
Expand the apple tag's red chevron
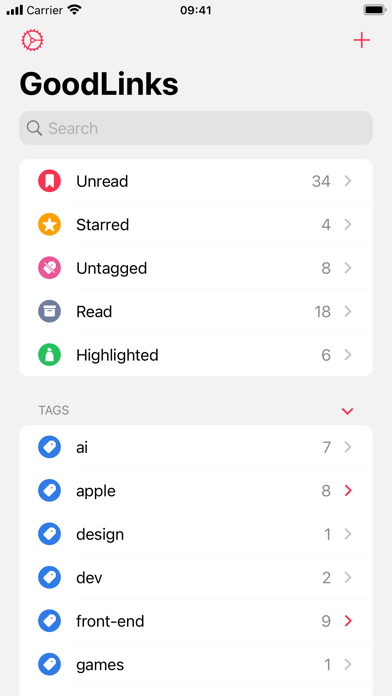pos(348,490)
